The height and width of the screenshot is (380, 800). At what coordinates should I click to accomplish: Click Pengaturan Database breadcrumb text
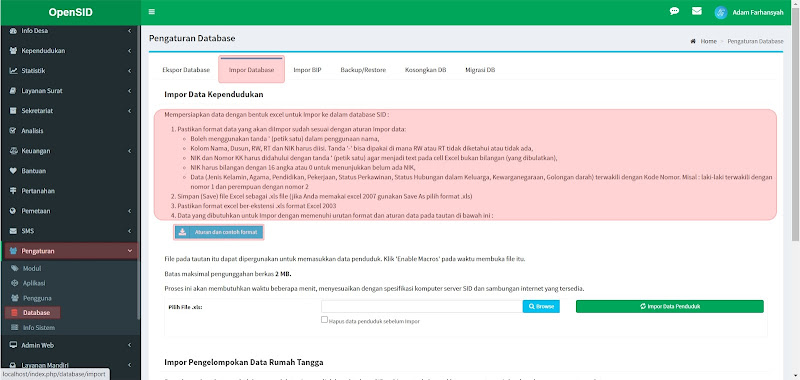(755, 41)
